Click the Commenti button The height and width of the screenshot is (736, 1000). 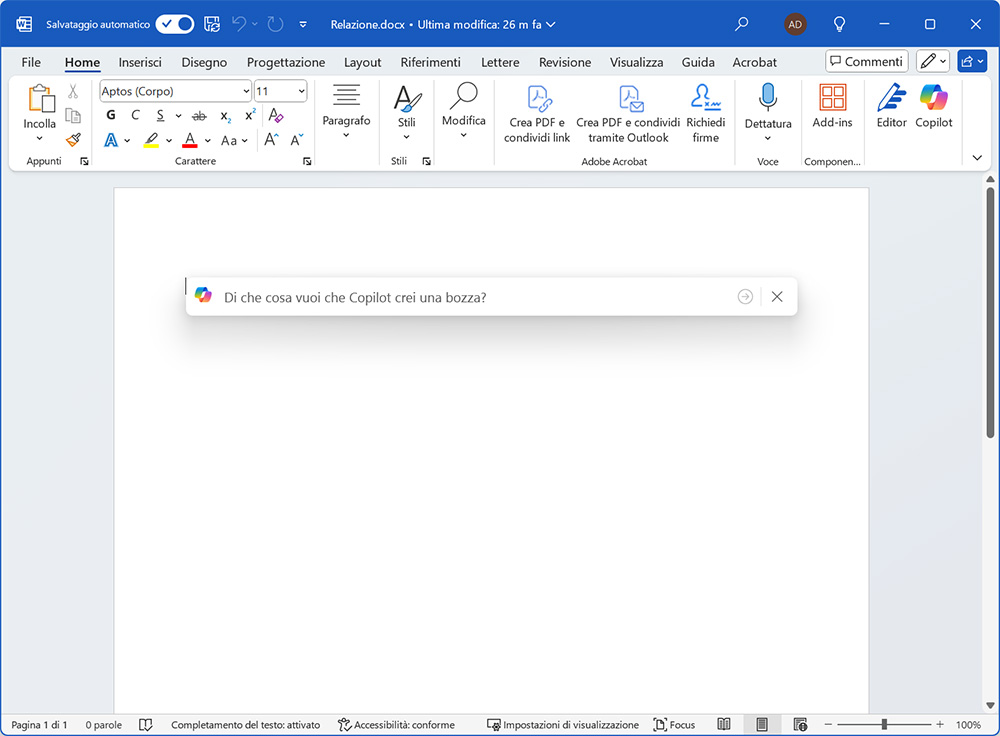click(866, 62)
